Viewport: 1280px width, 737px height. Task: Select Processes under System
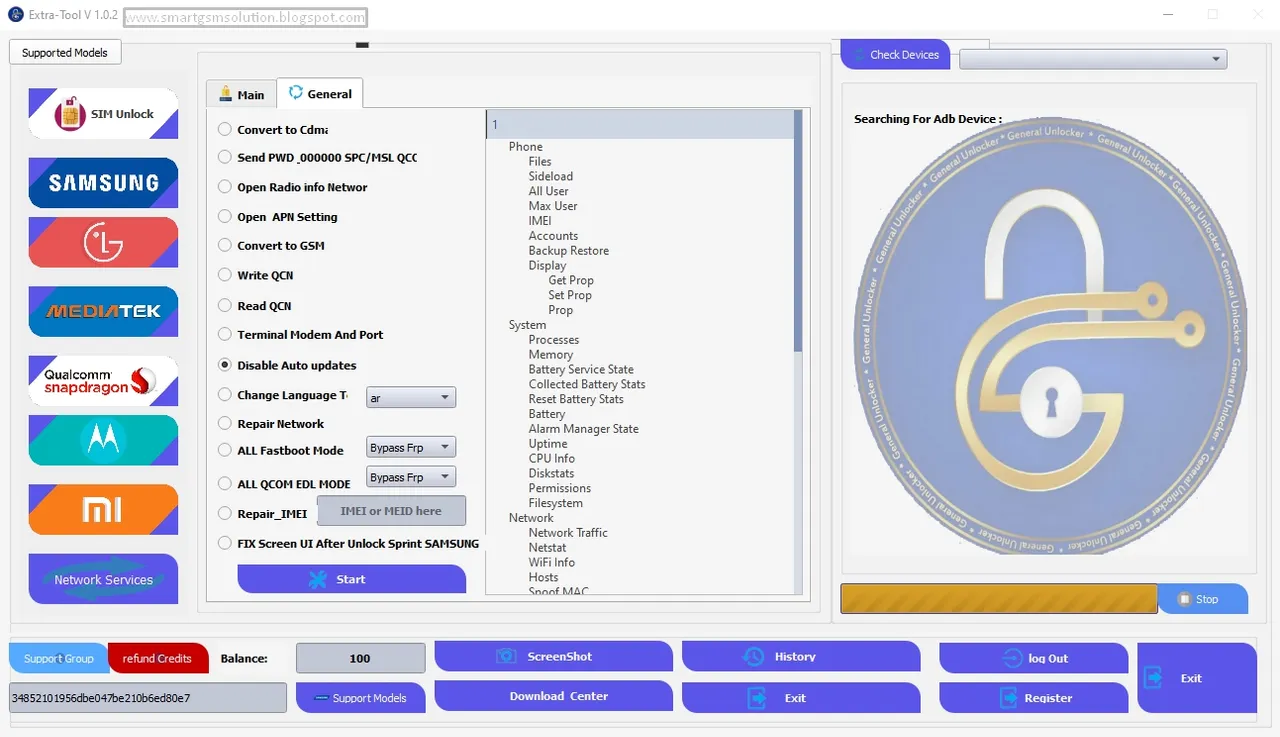point(554,340)
